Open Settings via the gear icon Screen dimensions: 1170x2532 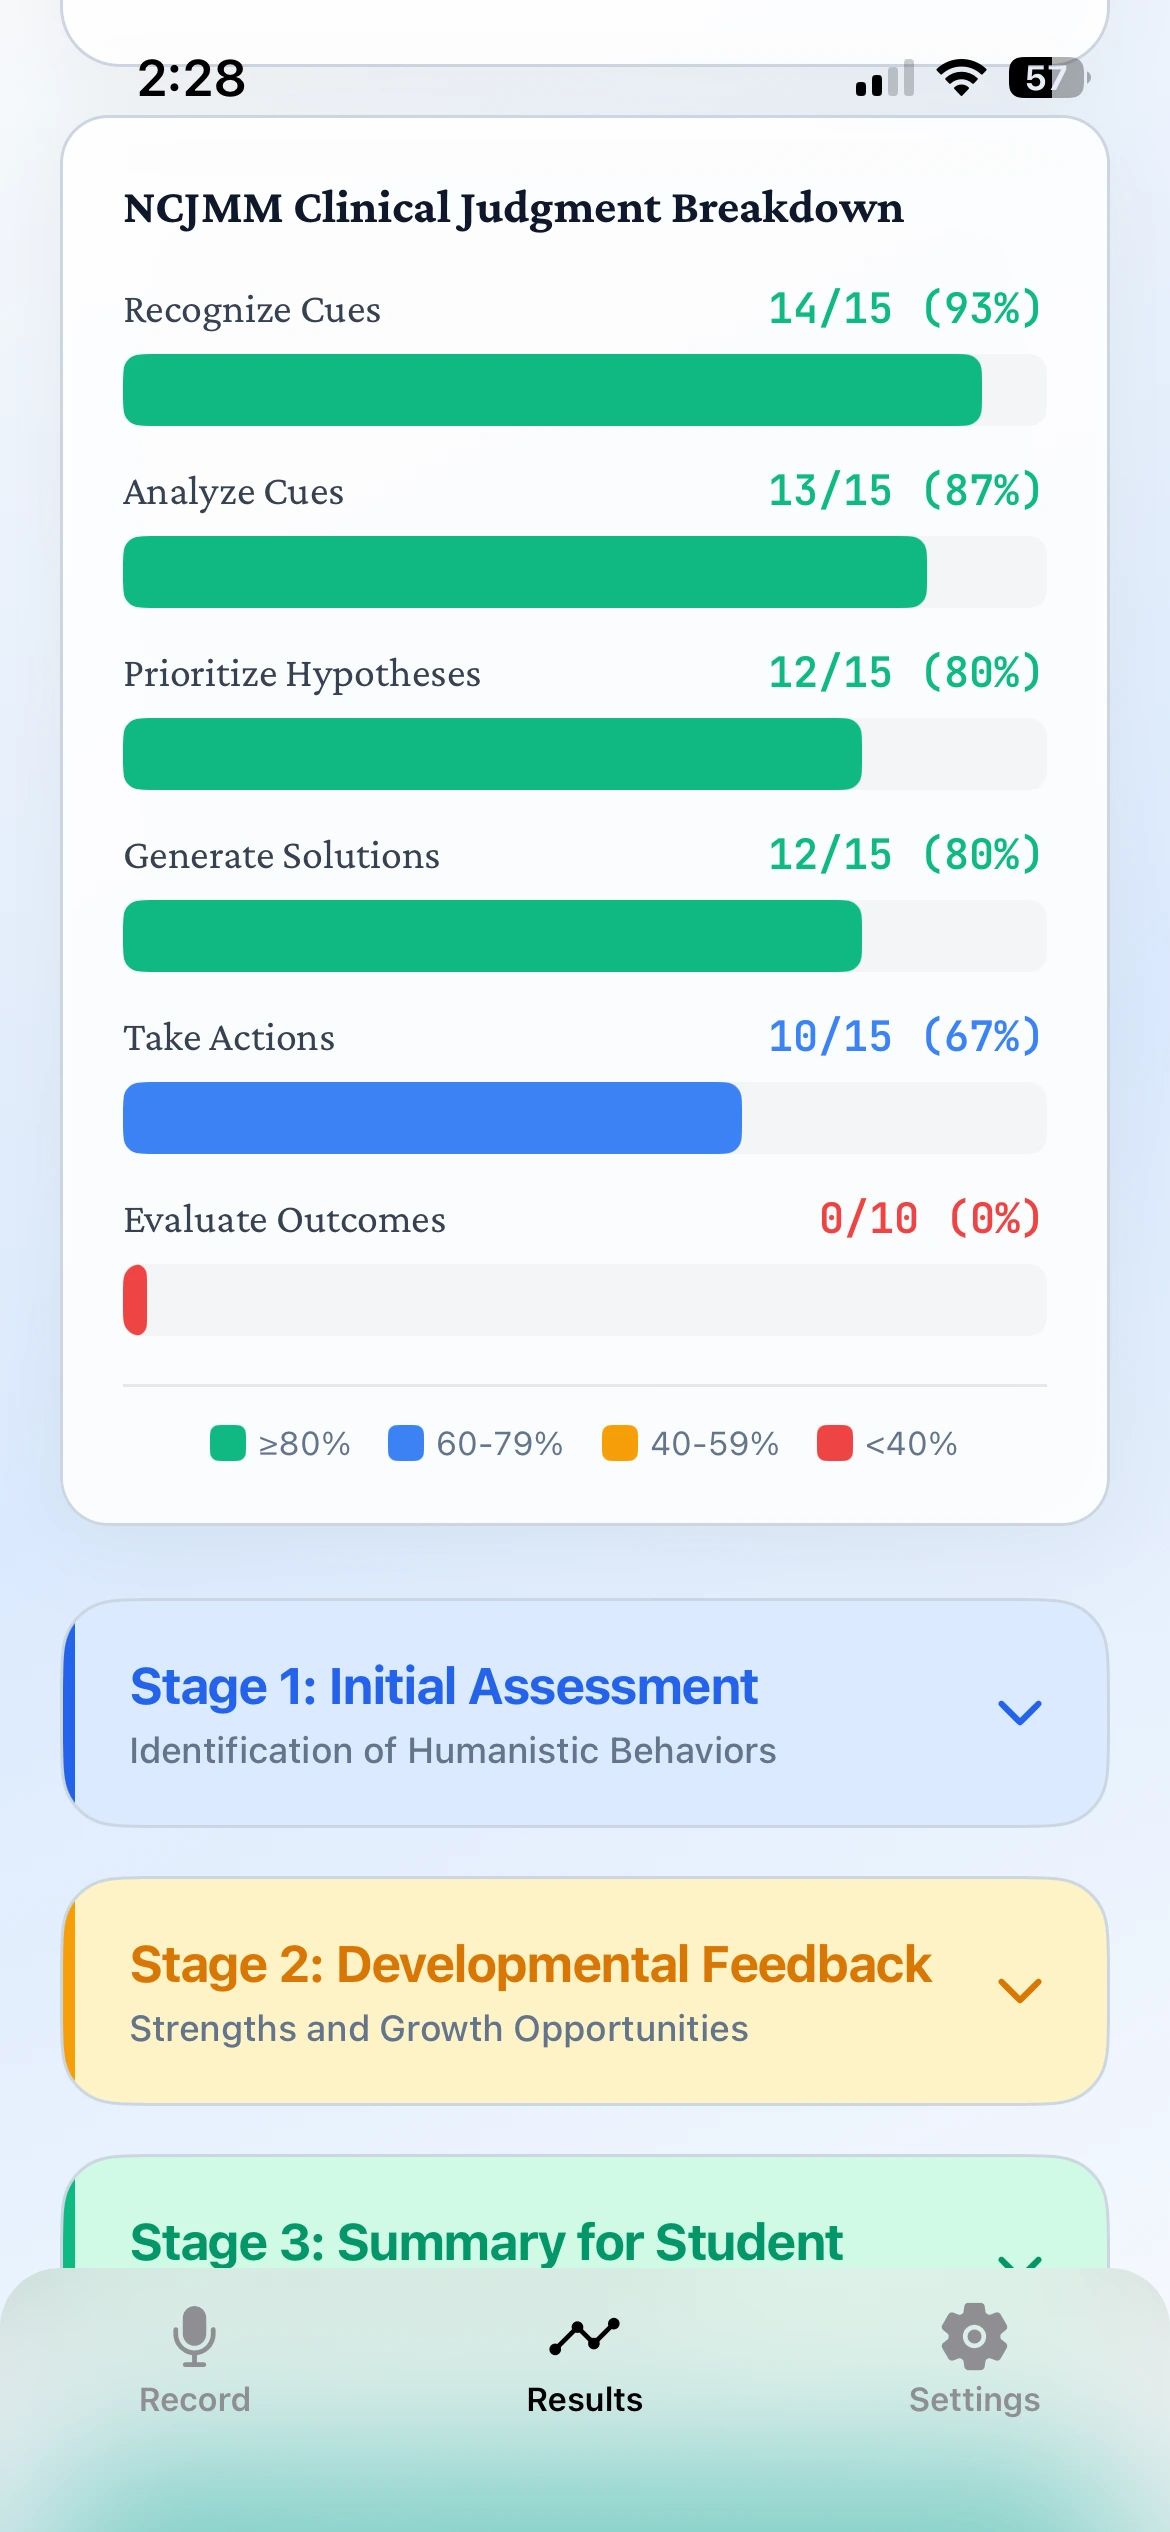(x=973, y=2338)
